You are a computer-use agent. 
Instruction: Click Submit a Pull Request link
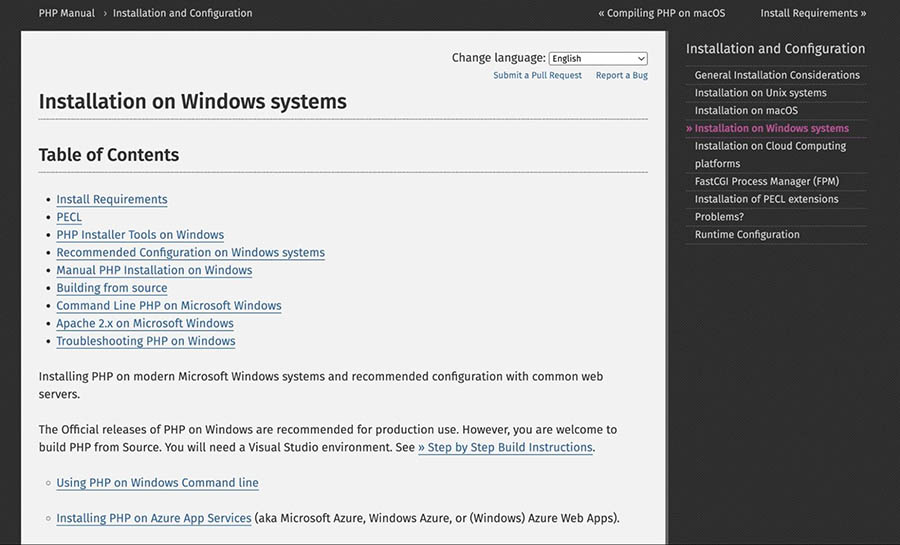click(537, 76)
